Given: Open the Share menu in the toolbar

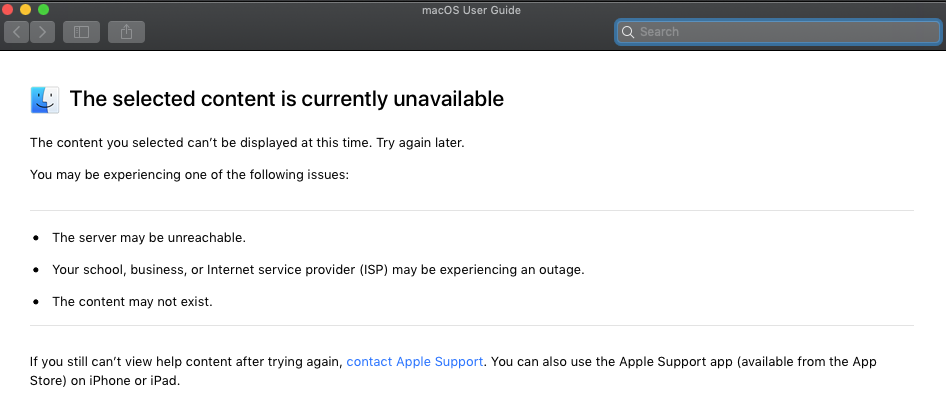Looking at the screenshot, I should coord(126,32).
